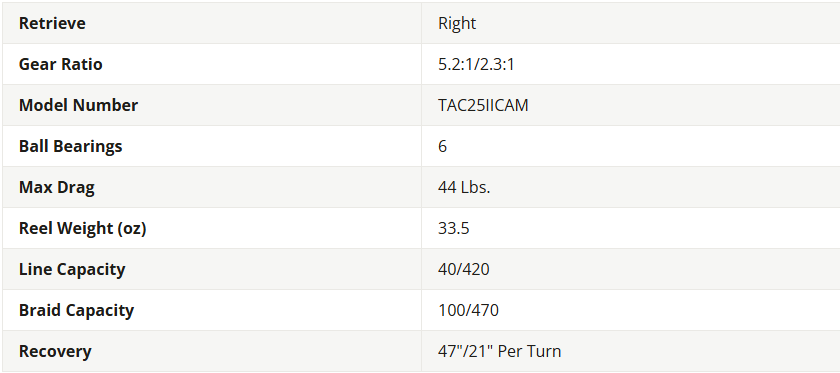Click the Model Number label

tap(78, 105)
